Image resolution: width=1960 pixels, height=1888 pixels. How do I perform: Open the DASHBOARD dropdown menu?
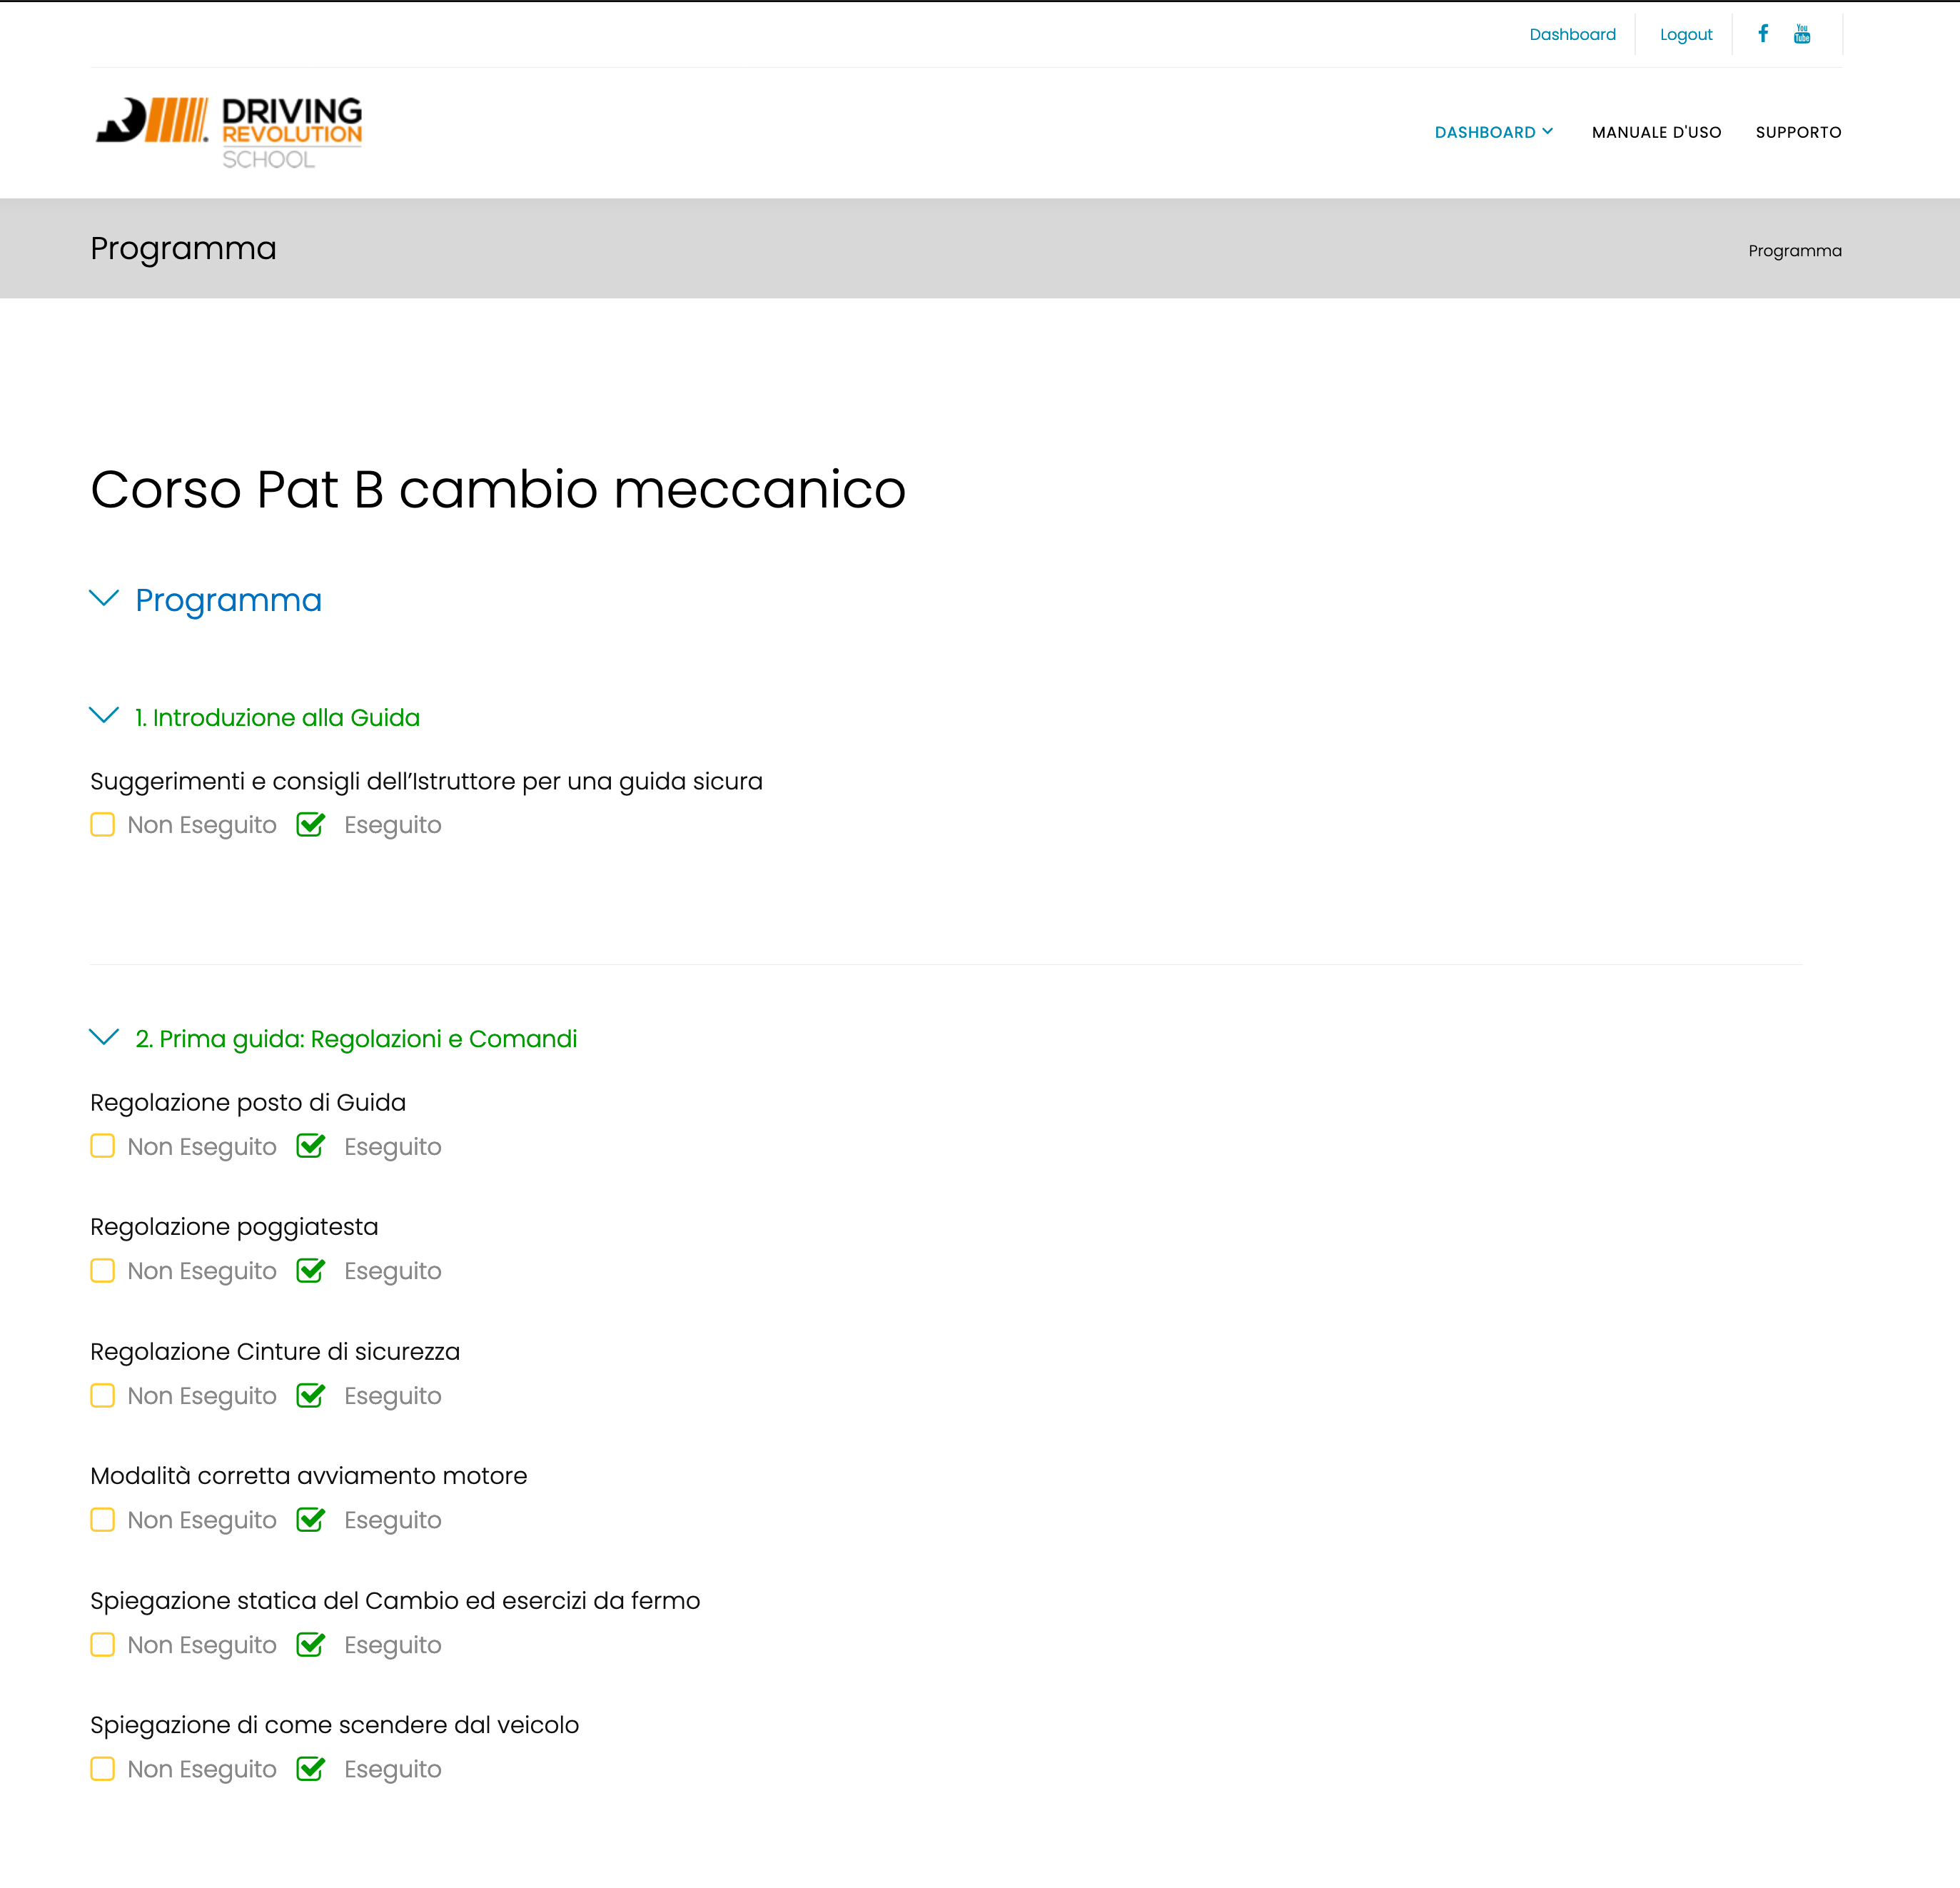1494,132
